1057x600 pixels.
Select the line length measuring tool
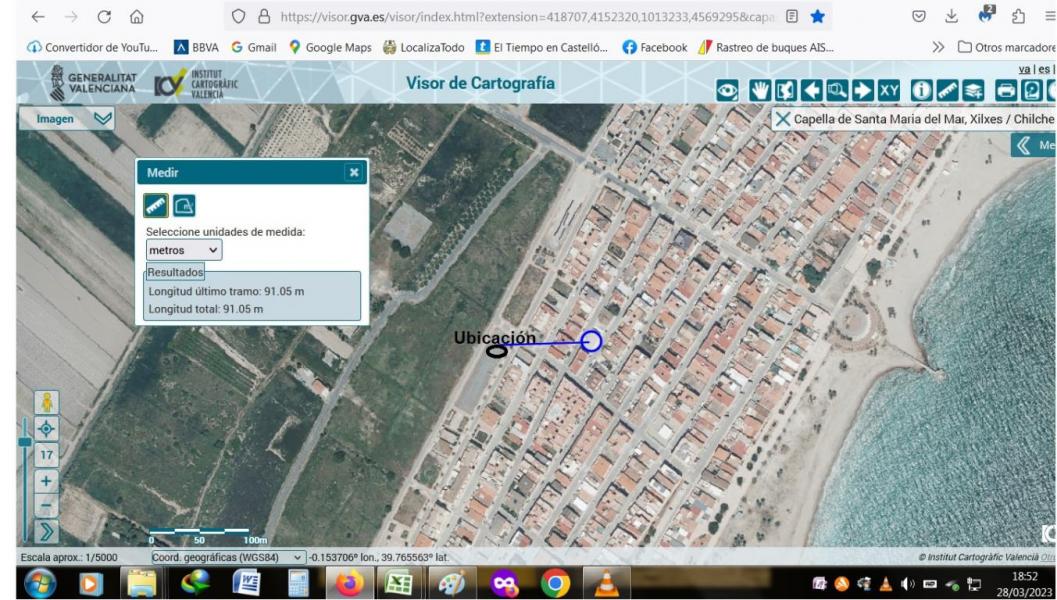[x=157, y=204]
